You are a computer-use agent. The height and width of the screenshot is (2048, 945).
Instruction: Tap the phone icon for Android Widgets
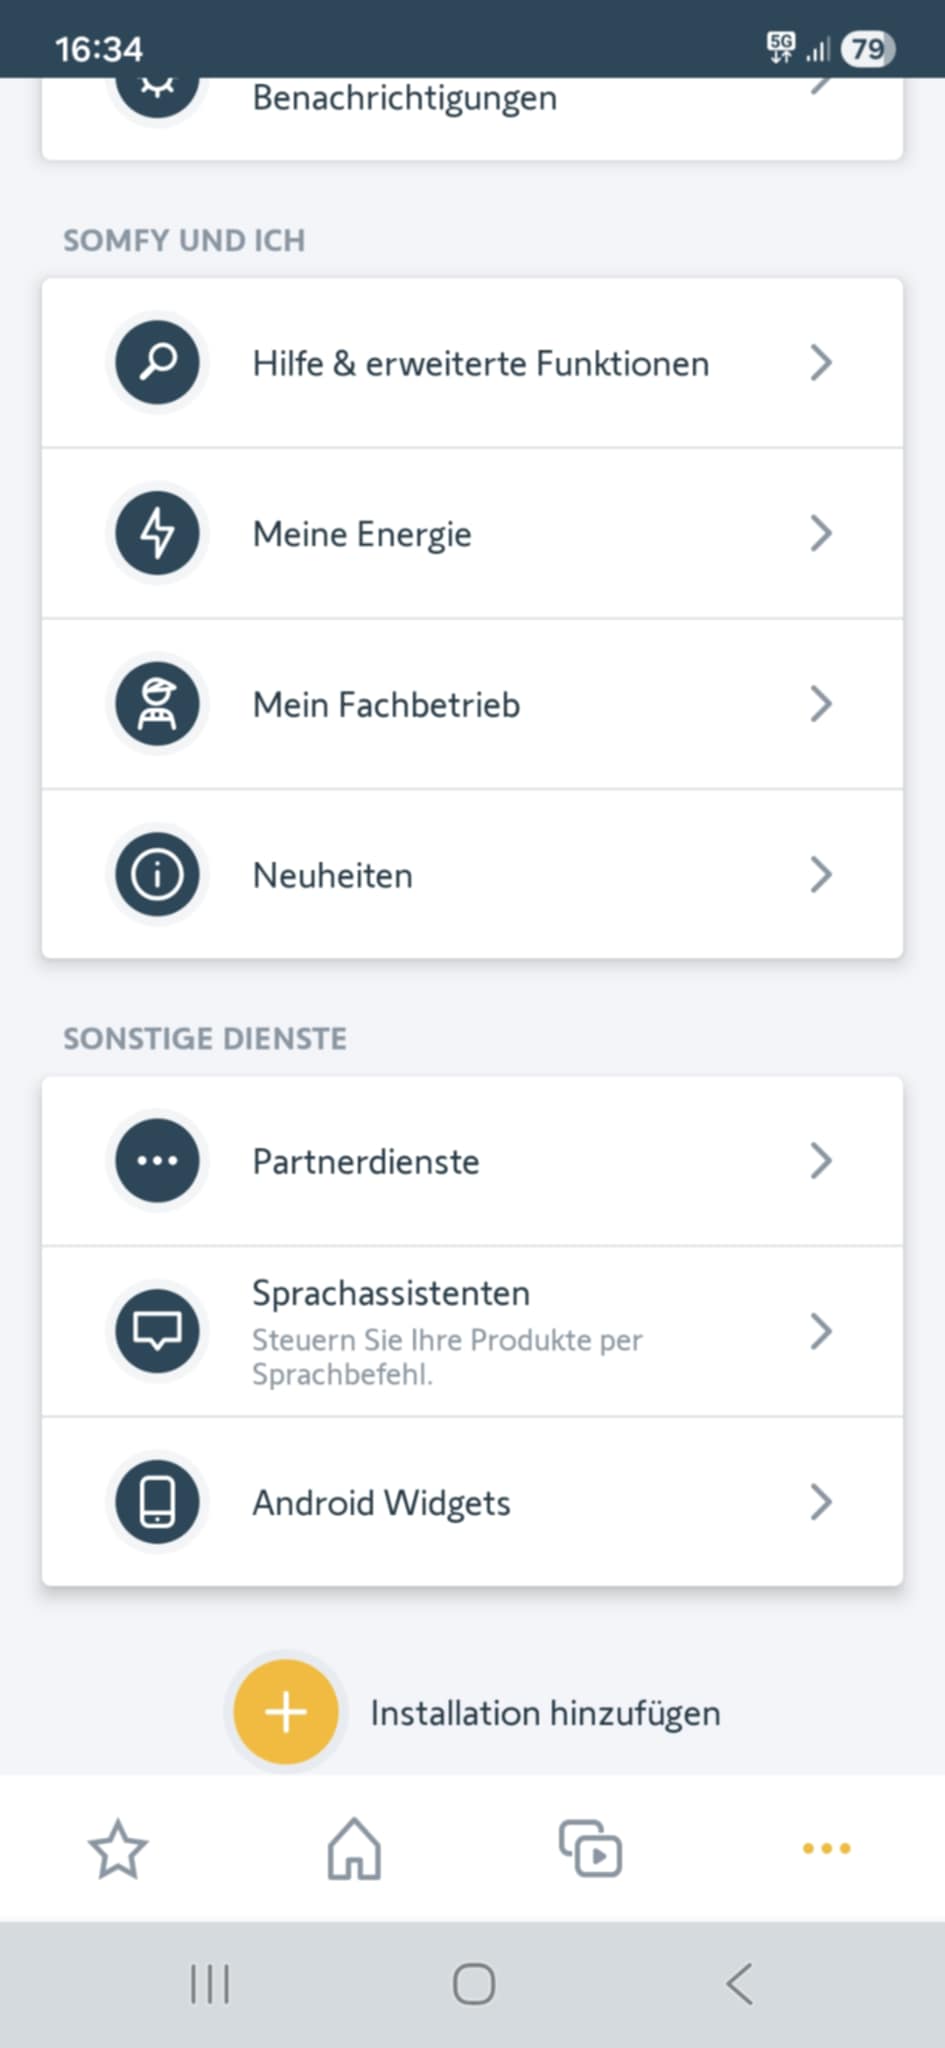click(x=157, y=1502)
